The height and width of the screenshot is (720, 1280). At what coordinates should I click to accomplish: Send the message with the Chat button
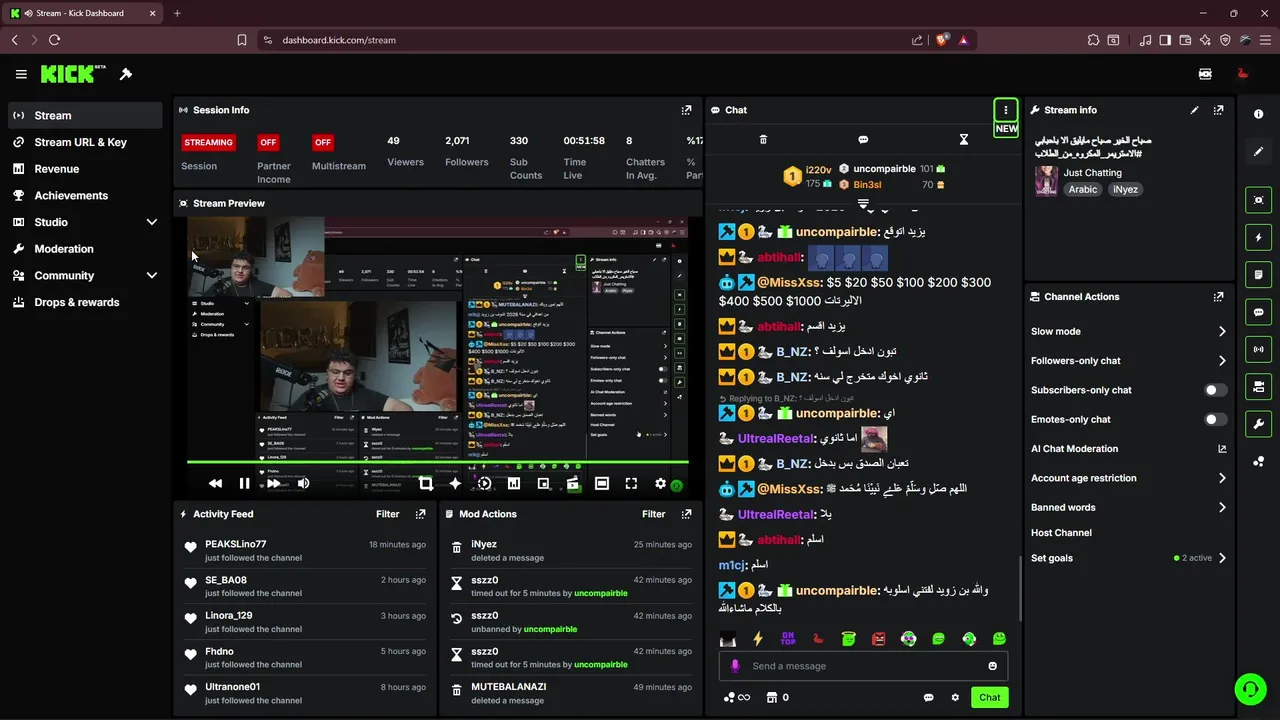990,697
